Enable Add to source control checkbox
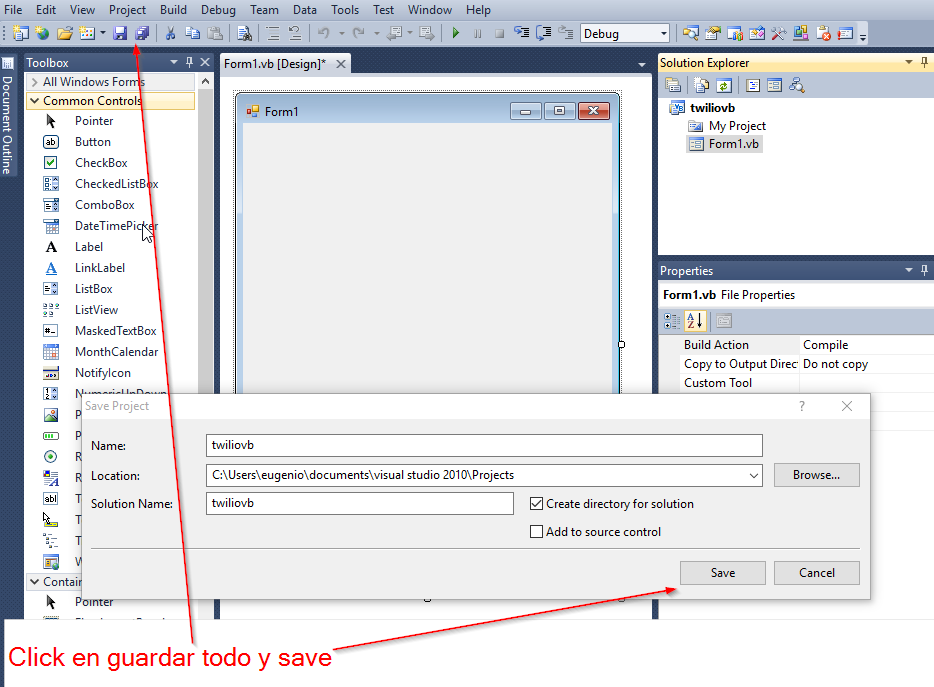The image size is (934, 687). click(537, 531)
